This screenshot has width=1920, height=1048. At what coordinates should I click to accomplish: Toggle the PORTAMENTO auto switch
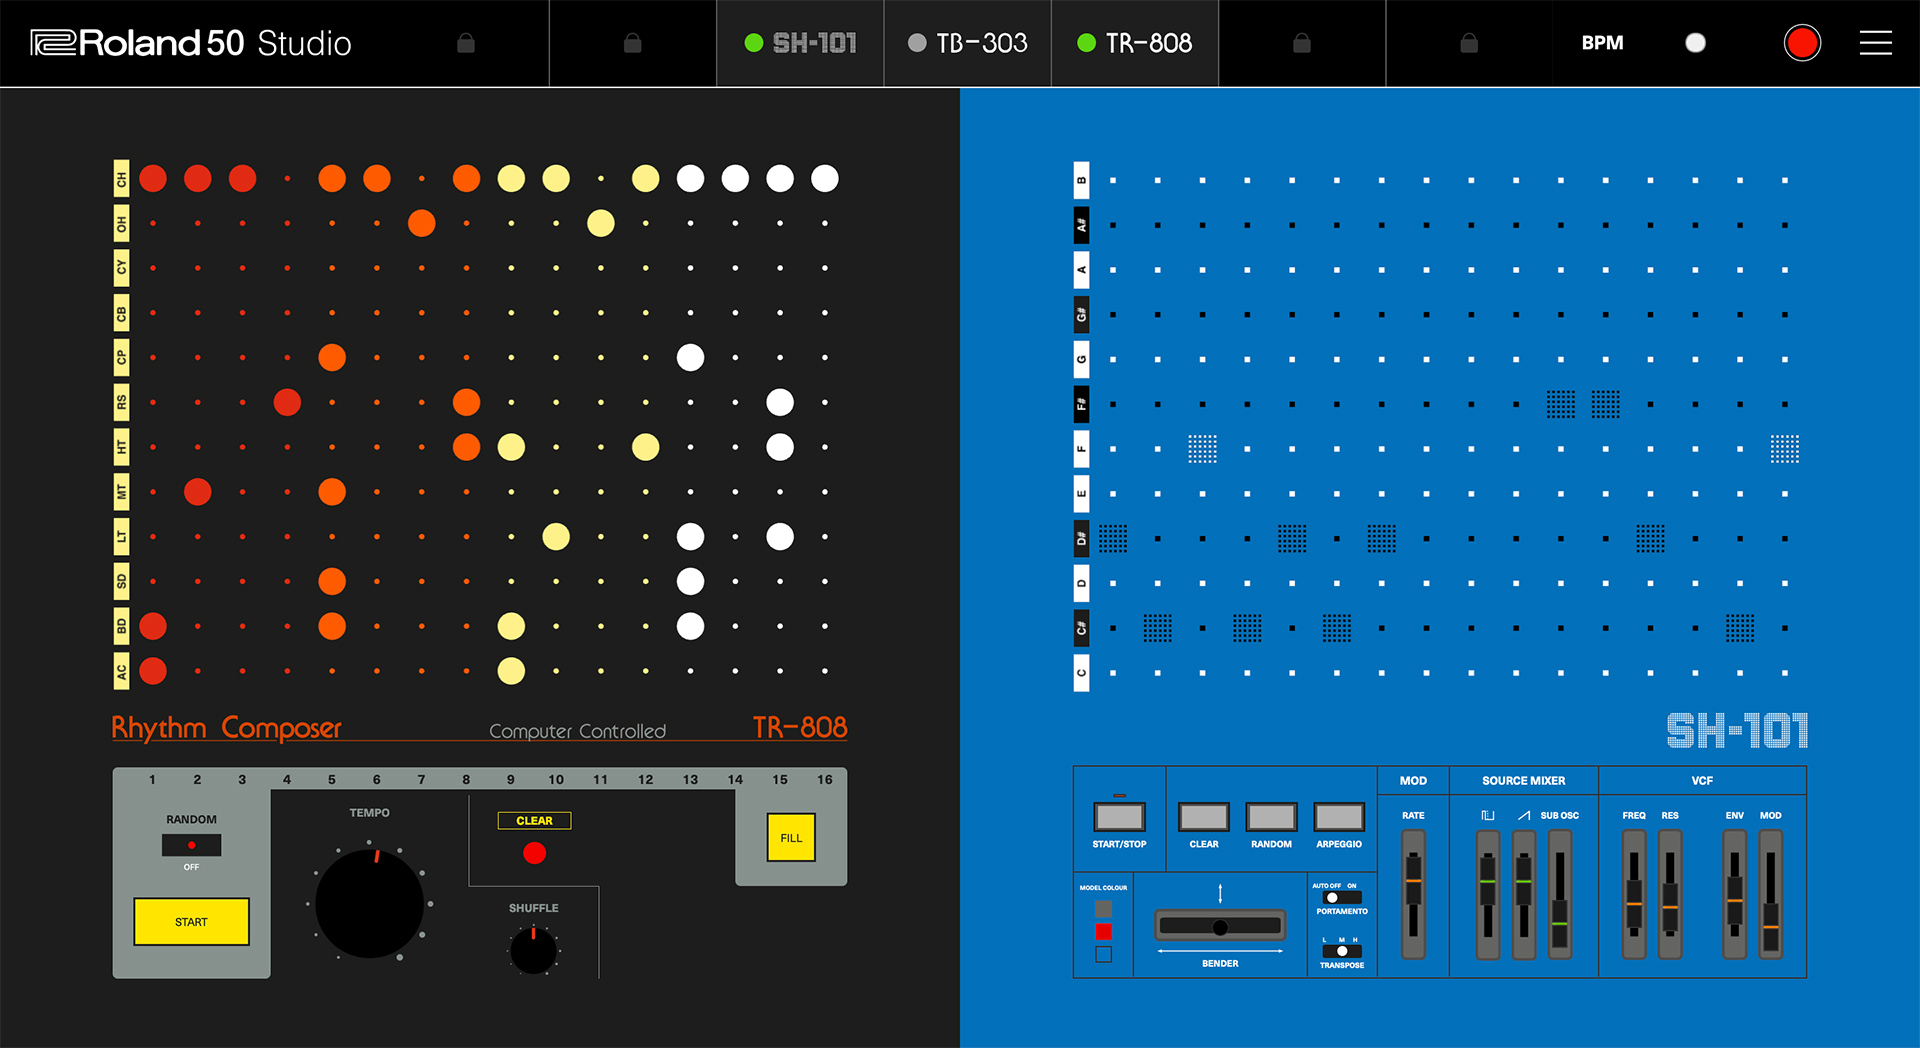(1342, 897)
